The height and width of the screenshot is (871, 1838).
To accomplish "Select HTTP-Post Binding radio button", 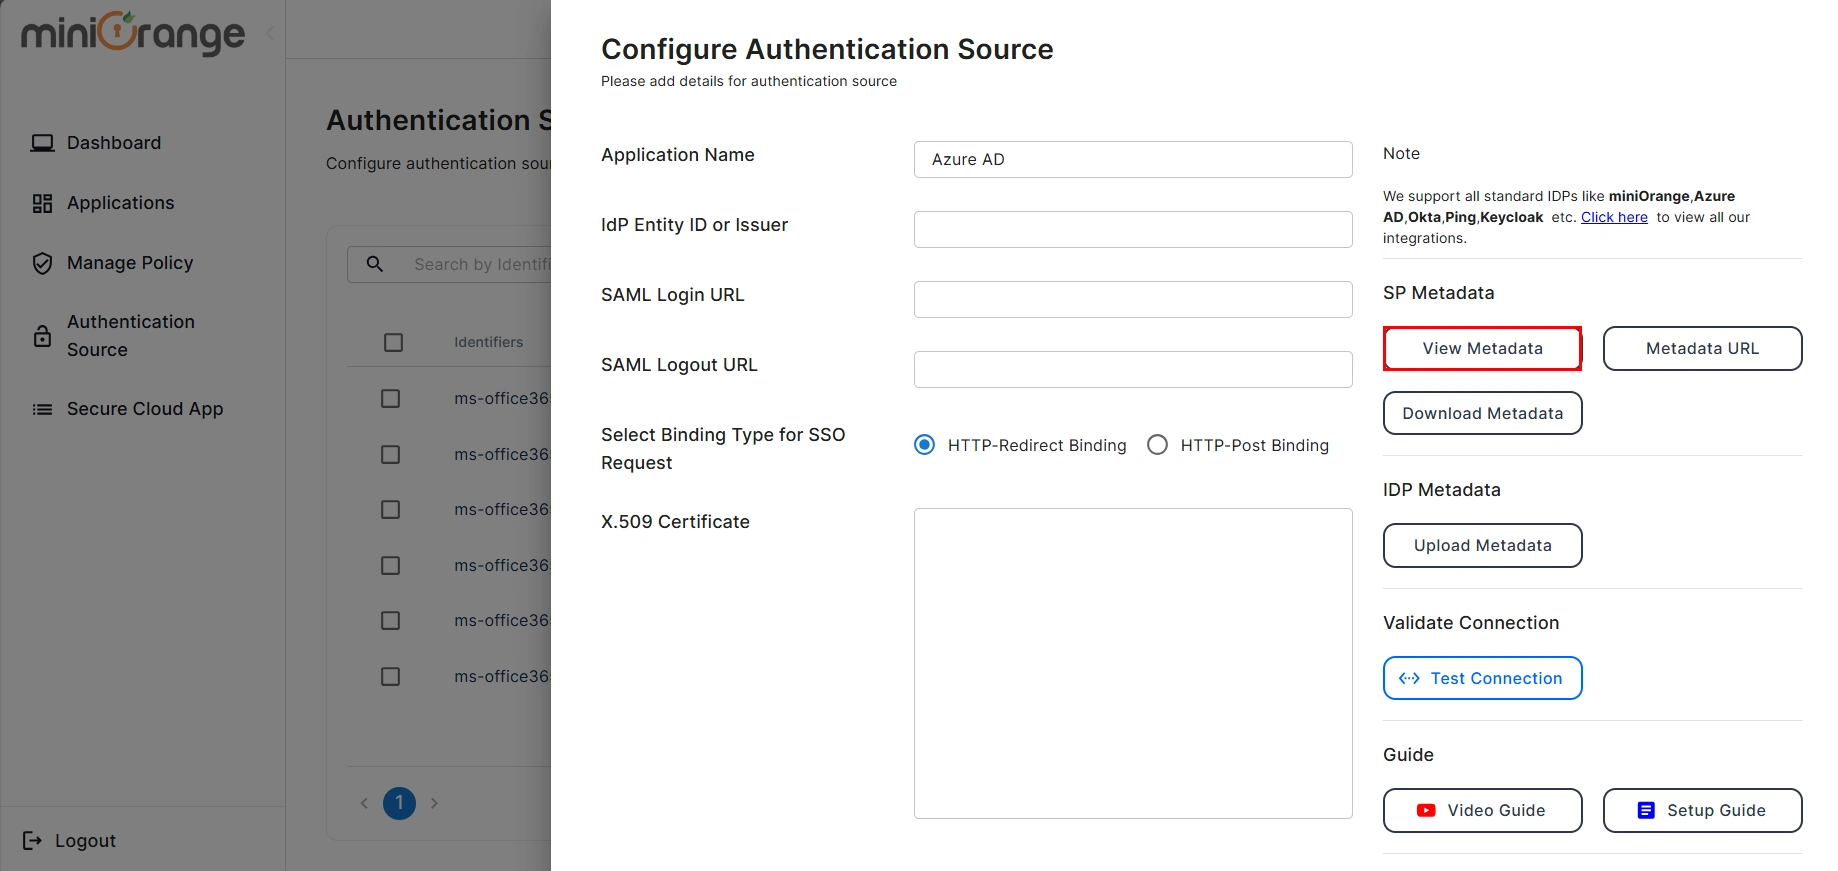I will click(1157, 445).
